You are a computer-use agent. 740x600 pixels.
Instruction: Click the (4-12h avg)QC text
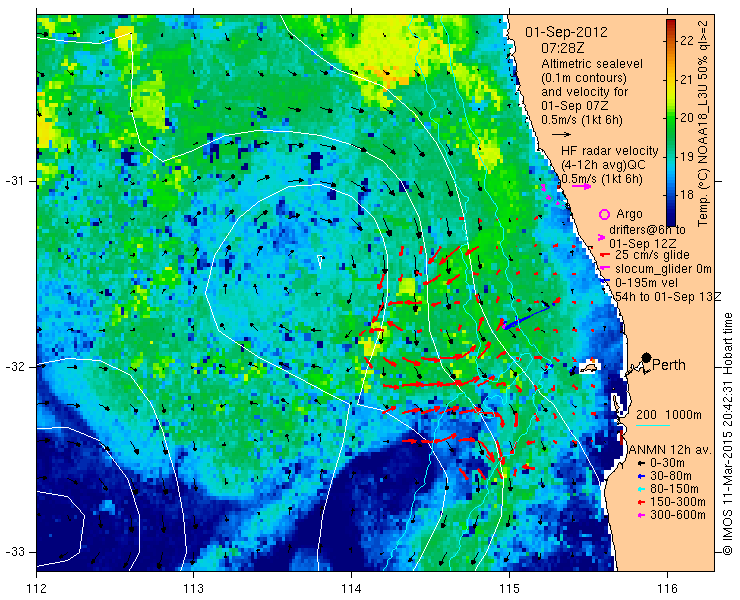(x=603, y=165)
